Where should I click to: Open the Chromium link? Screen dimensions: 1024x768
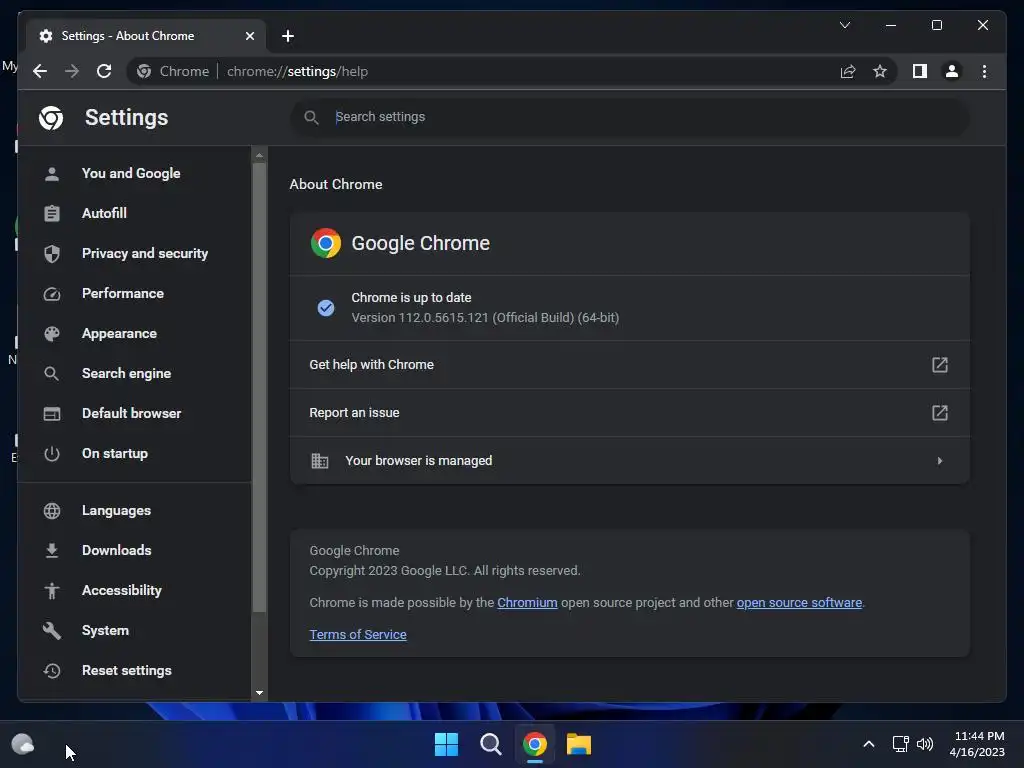(527, 602)
